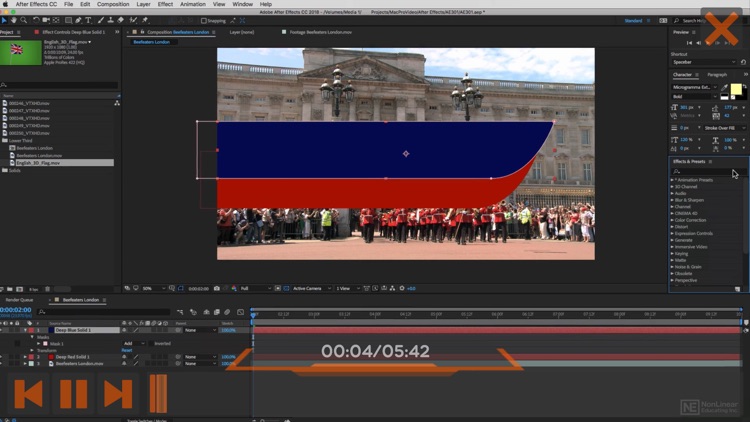
Task: Toggle the transparency grid button in viewer
Action: [x=286, y=289]
